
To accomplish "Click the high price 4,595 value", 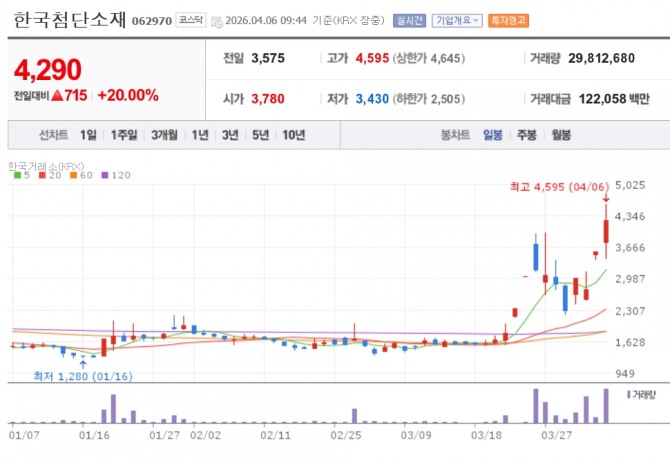I will tap(372, 59).
